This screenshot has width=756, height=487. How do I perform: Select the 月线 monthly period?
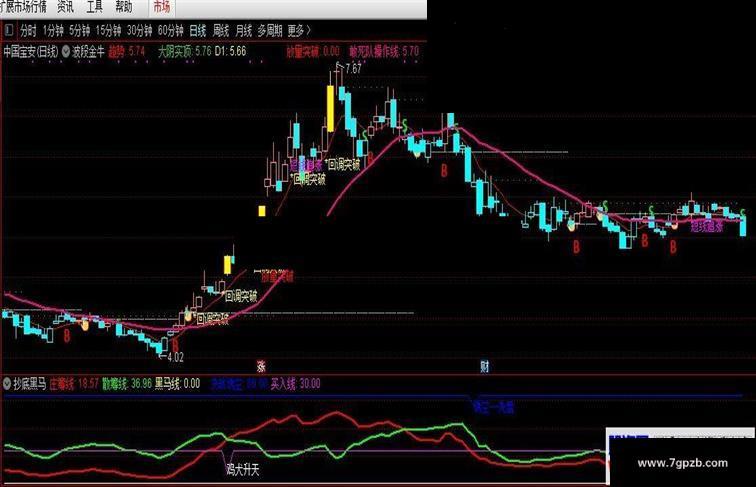pos(243,31)
